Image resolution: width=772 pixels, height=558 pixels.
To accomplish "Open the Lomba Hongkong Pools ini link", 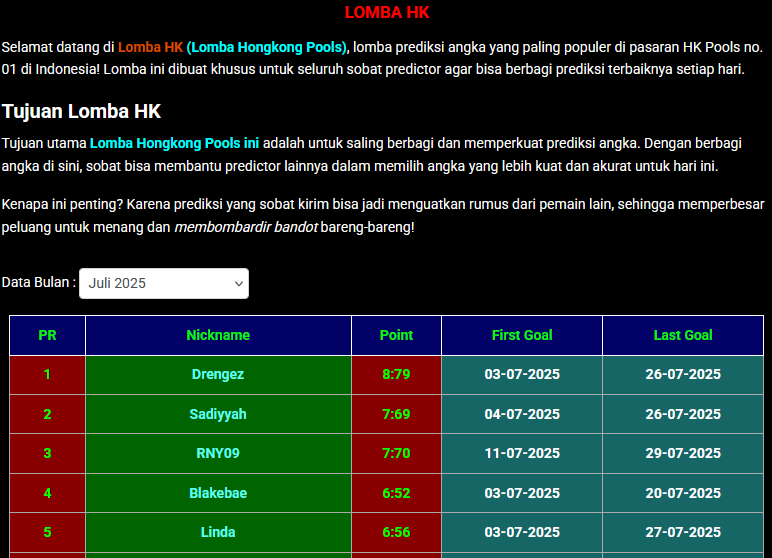I will (x=174, y=143).
